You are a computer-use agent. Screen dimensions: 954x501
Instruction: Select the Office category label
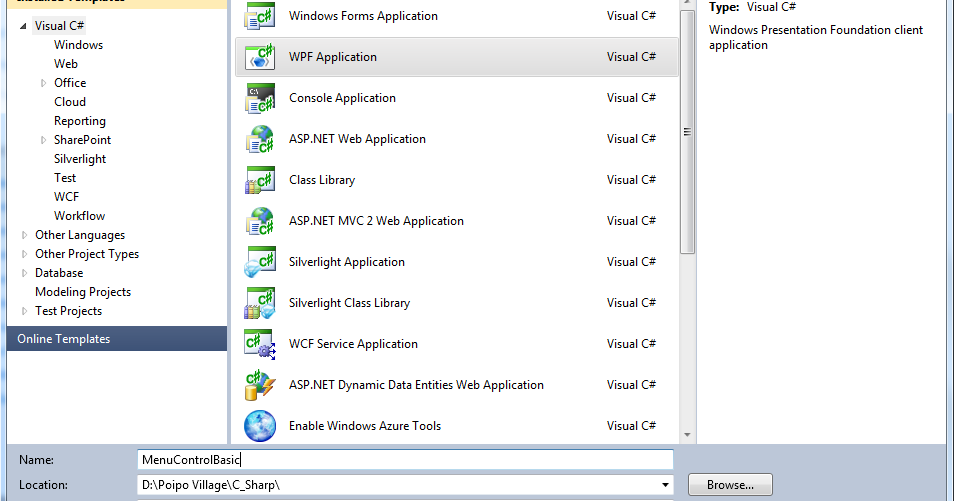[x=70, y=83]
